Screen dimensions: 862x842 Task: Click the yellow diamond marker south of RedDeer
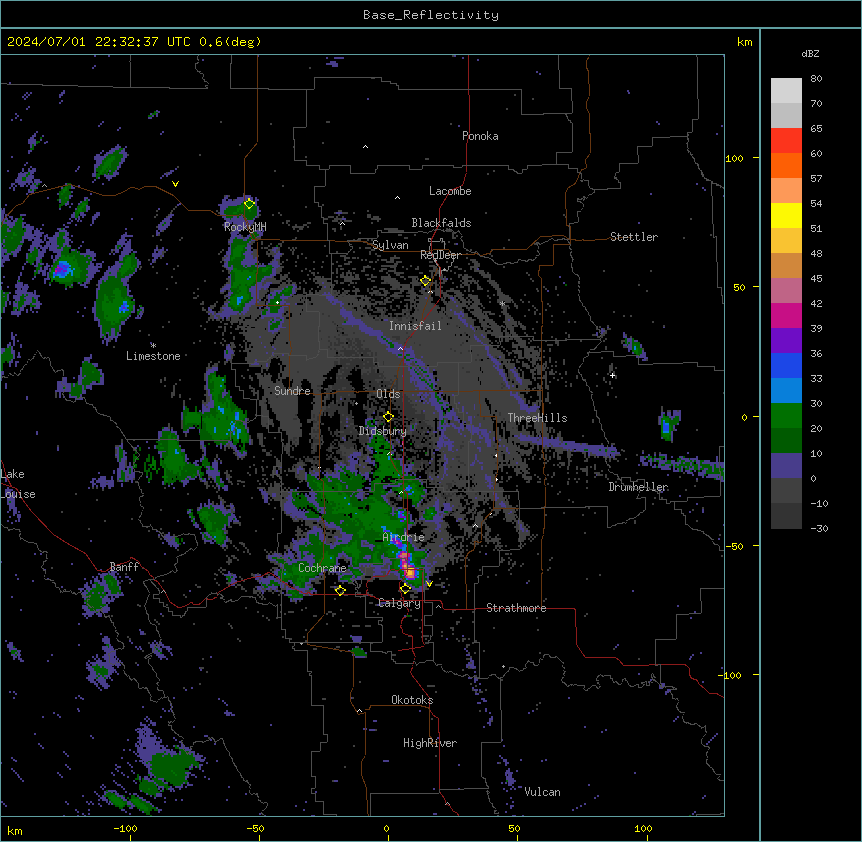point(426,281)
